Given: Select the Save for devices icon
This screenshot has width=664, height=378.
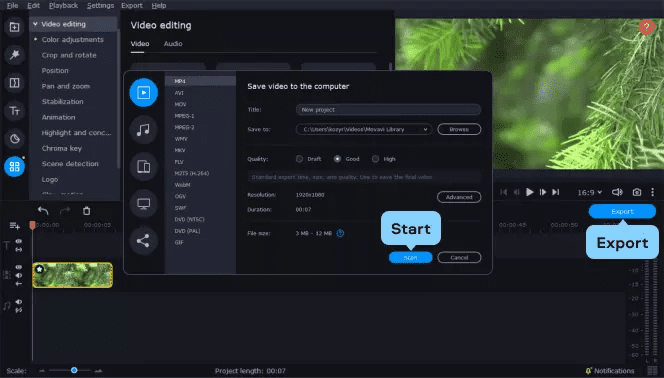Looking at the screenshot, I should tap(144, 167).
